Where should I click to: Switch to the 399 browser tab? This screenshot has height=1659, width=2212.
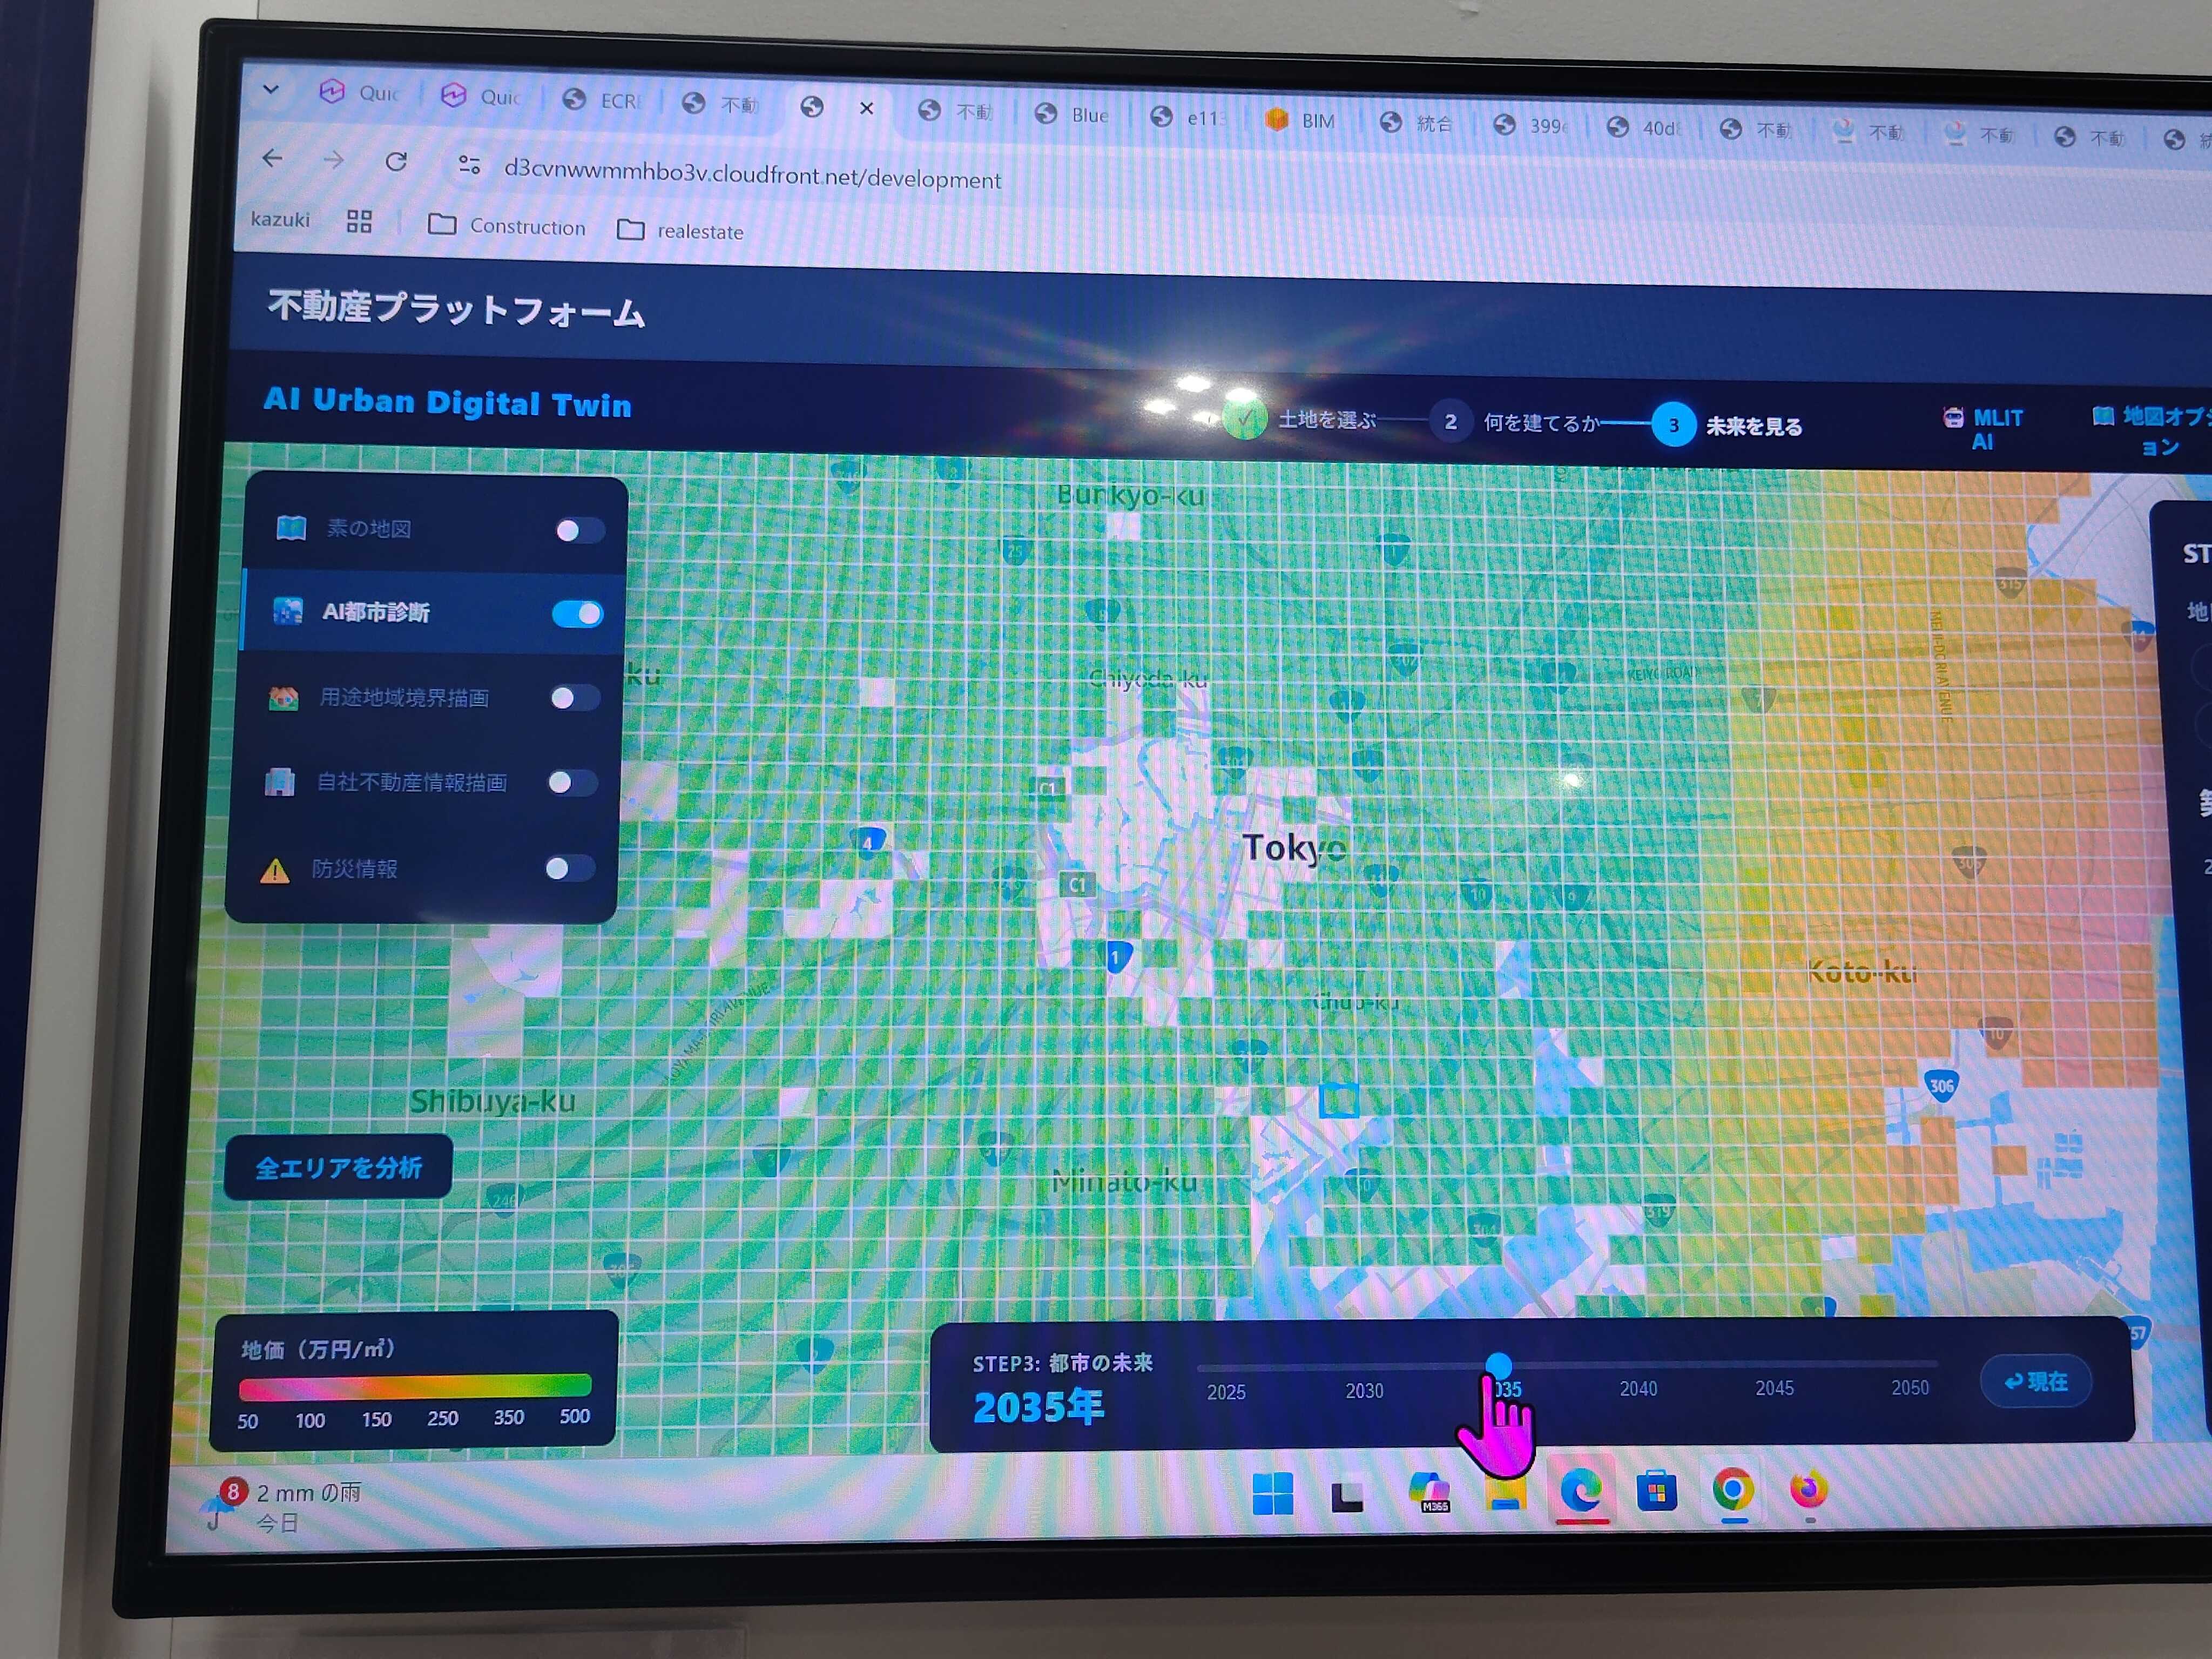coord(1531,126)
